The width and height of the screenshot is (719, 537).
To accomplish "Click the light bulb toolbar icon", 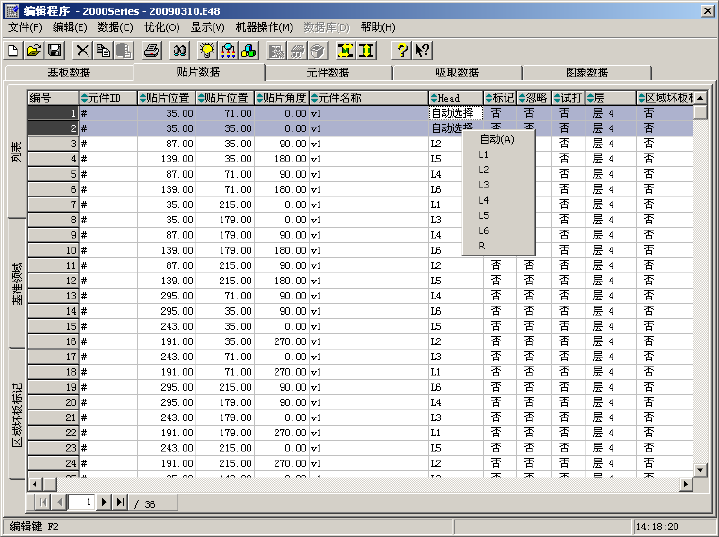I will tap(207, 50).
